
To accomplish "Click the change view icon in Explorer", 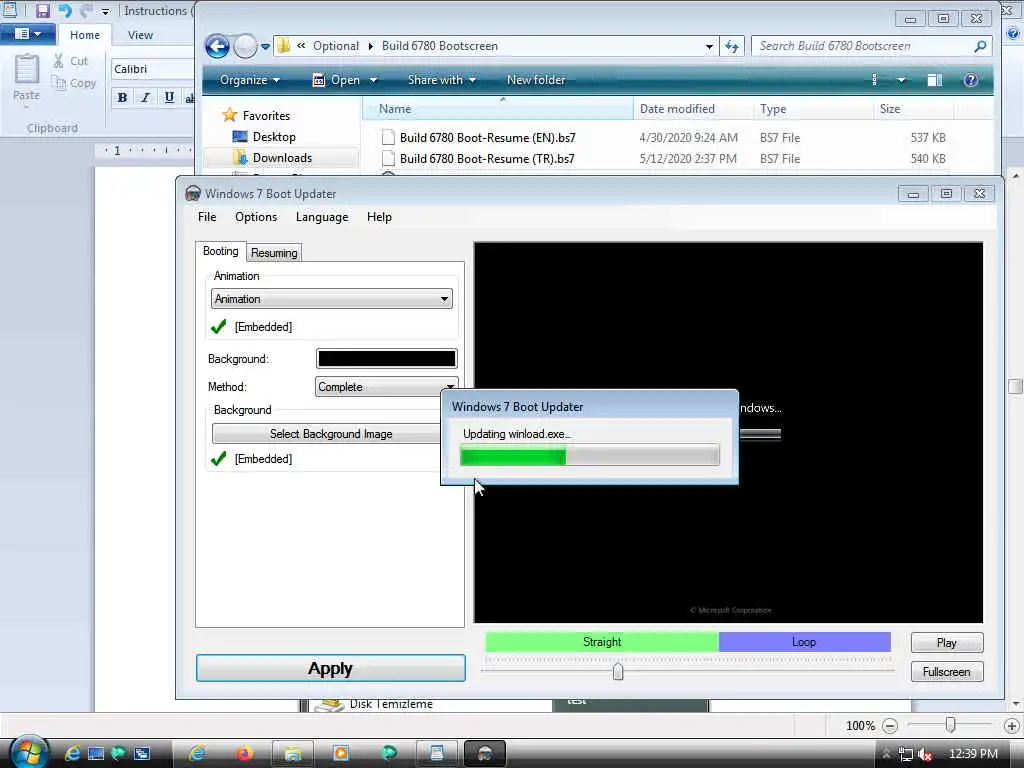I will [x=875, y=80].
